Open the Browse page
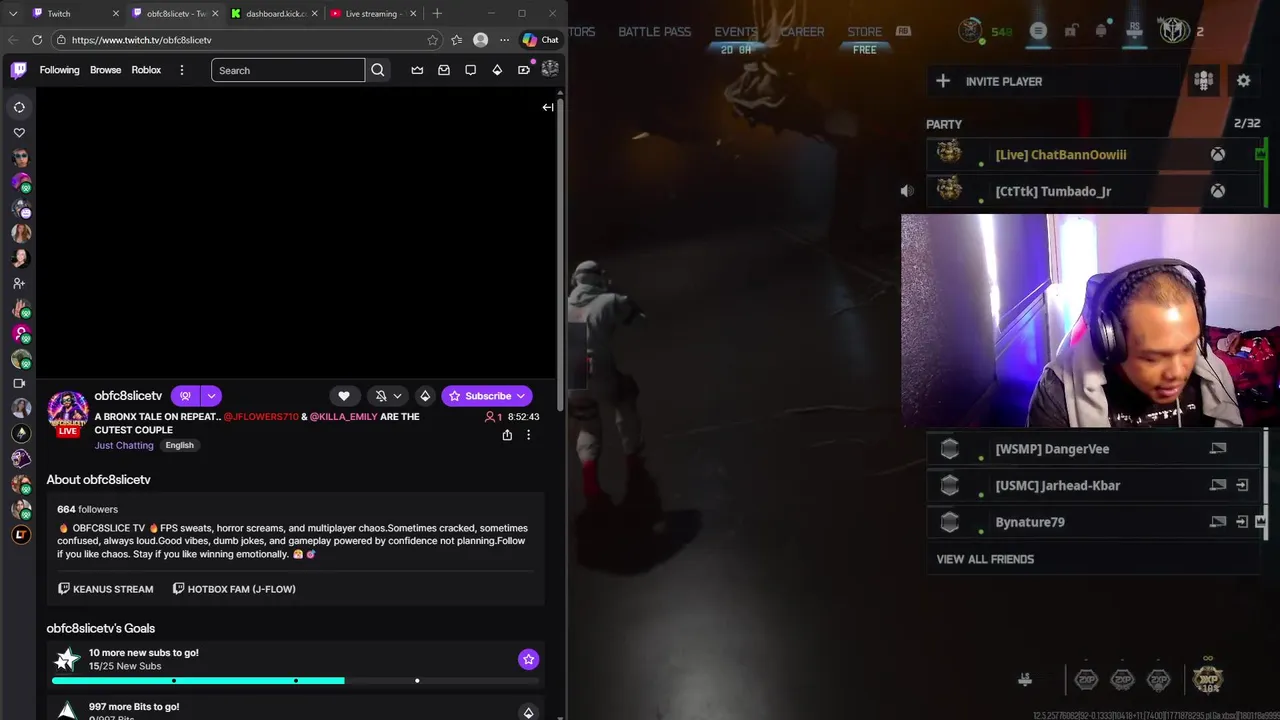Viewport: 1280px width, 720px height. pyautogui.click(x=105, y=70)
